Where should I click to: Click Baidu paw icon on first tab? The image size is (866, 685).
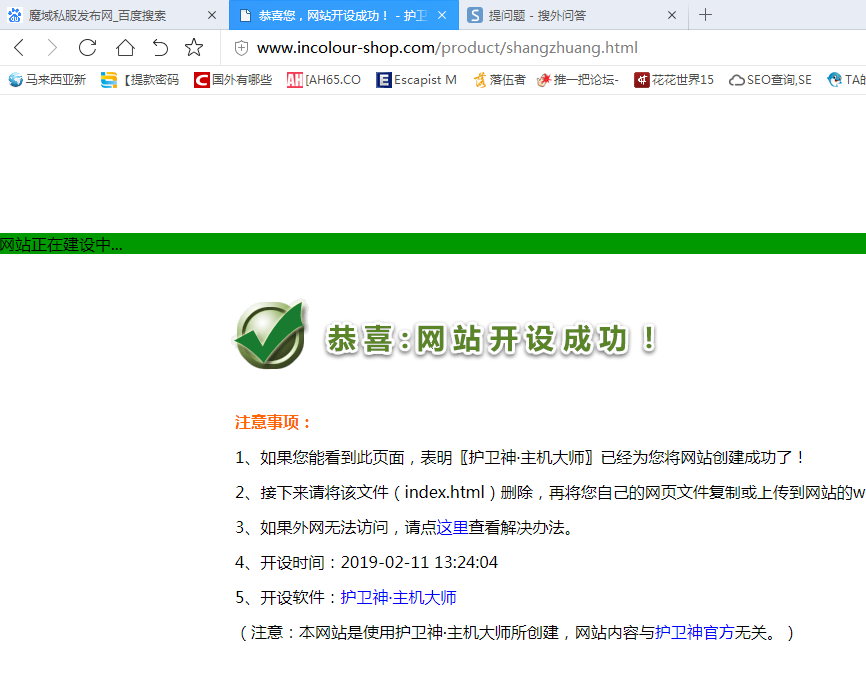click(x=15, y=15)
